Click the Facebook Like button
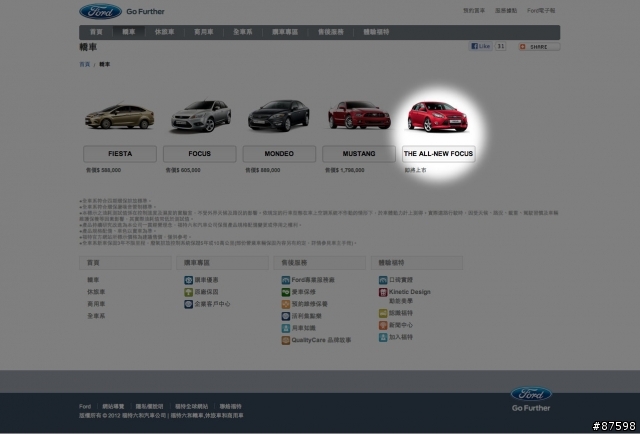The height and width of the screenshot is (434, 640). pos(480,46)
